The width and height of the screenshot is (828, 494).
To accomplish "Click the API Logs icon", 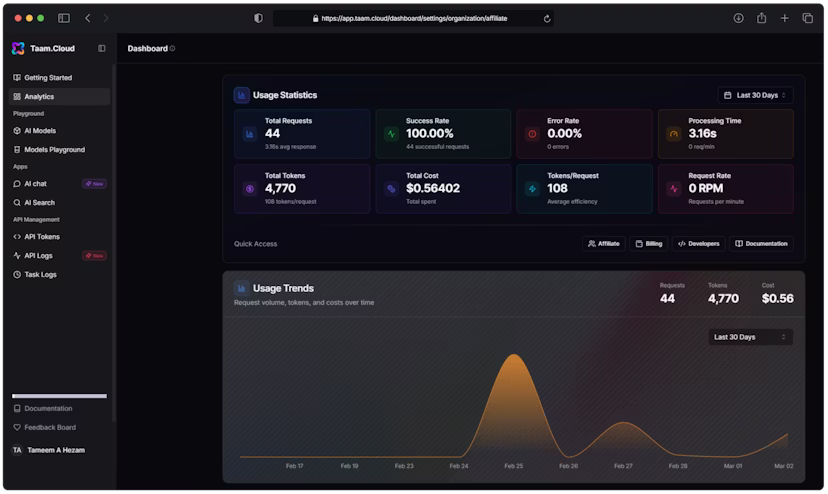I will [17, 256].
